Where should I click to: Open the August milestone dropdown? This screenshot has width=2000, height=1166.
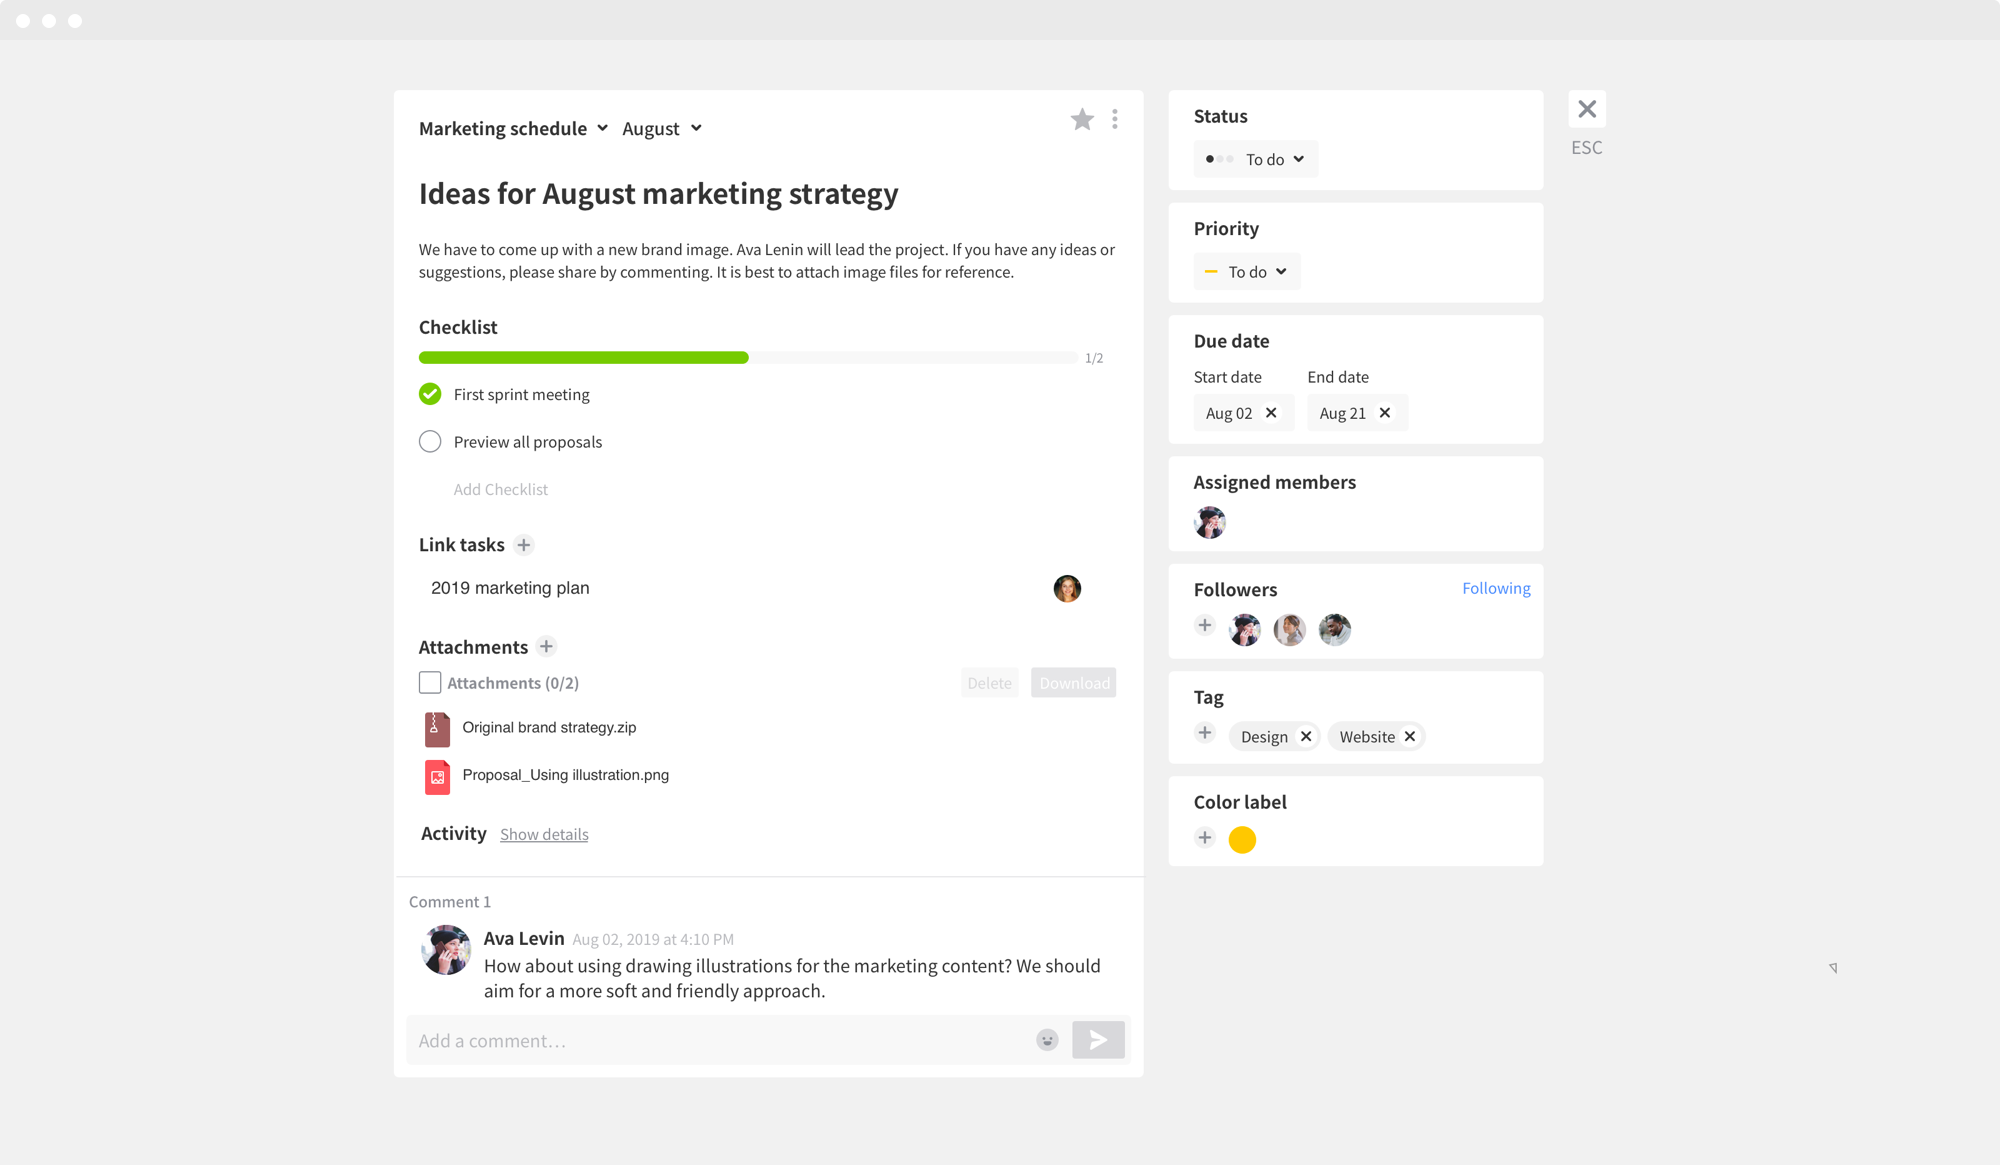tap(662, 128)
